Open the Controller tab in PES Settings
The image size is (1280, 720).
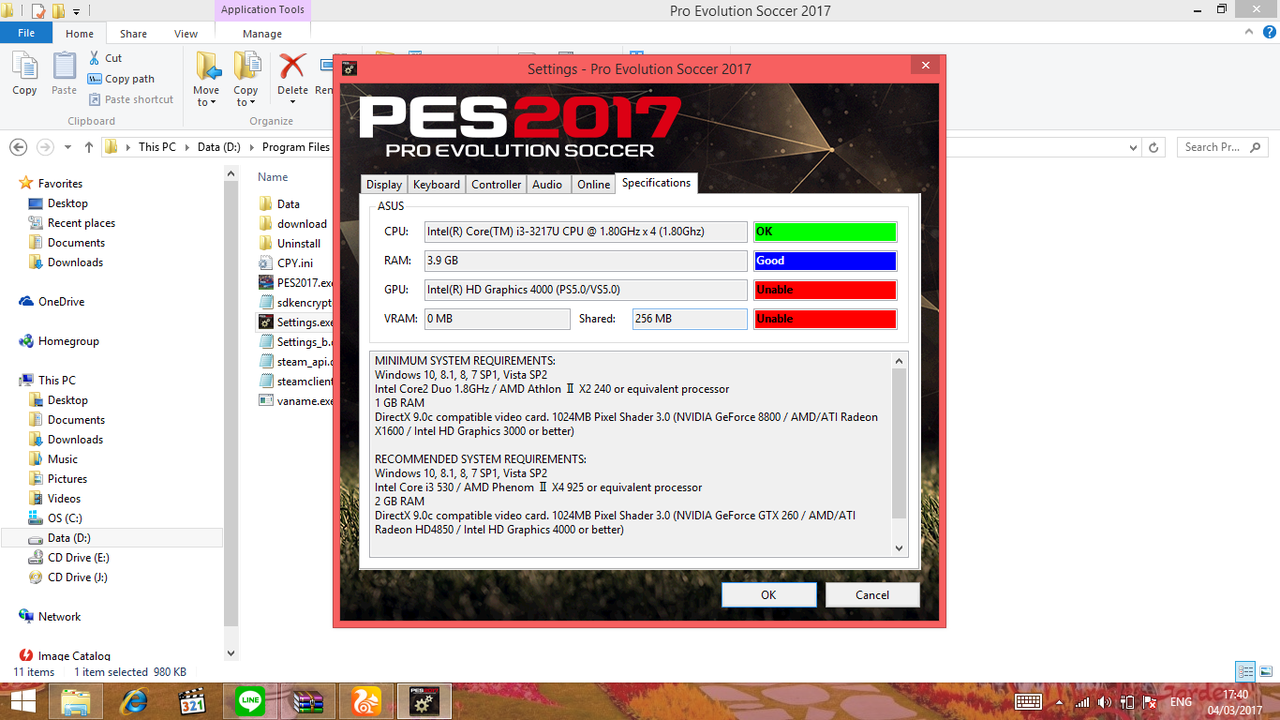coord(496,184)
